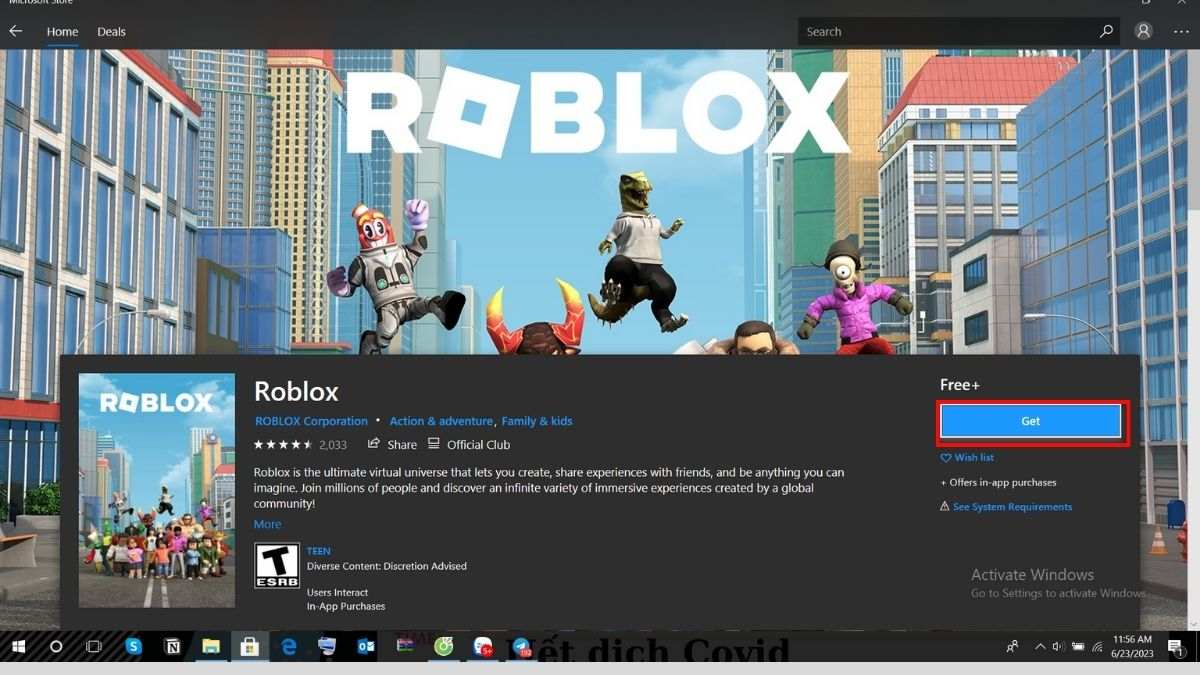This screenshot has width=1200, height=675.
Task: Click the star rating for Roblox
Action: (283, 444)
